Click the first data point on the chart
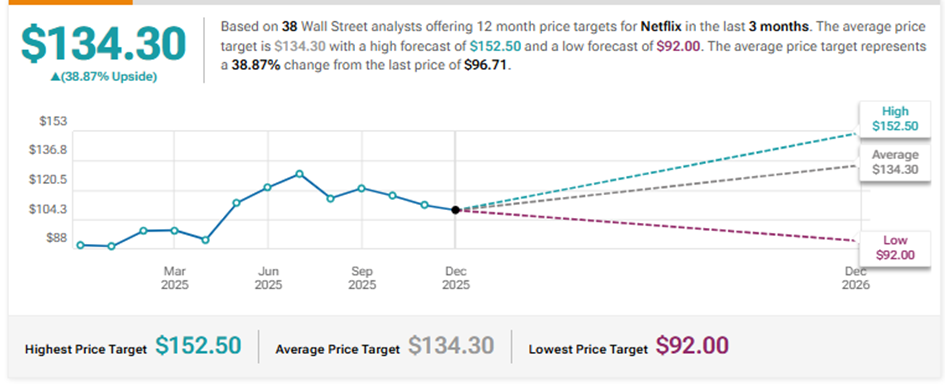Screen dimensions: 945x387 [81, 245]
